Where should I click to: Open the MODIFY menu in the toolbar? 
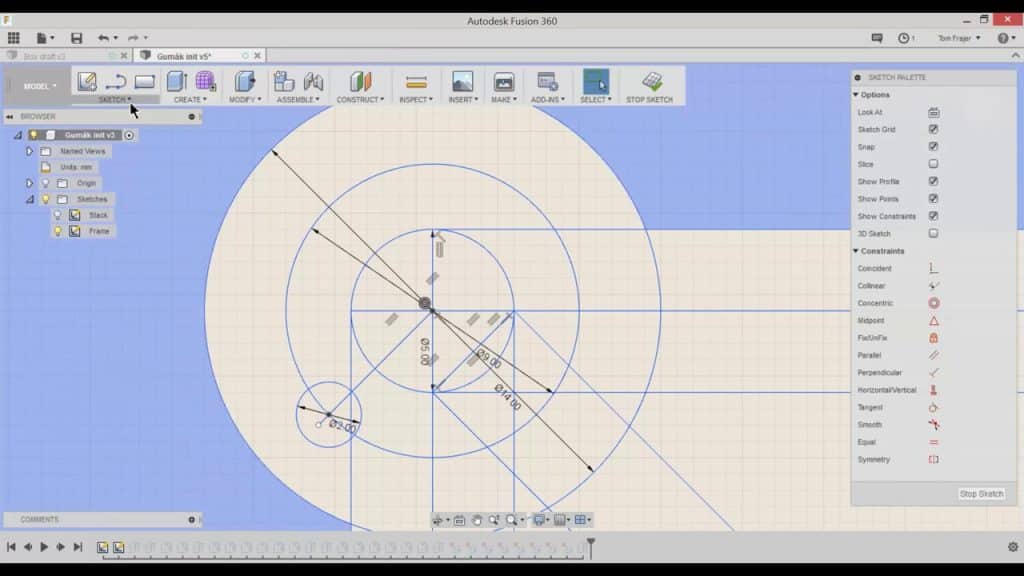(x=242, y=98)
